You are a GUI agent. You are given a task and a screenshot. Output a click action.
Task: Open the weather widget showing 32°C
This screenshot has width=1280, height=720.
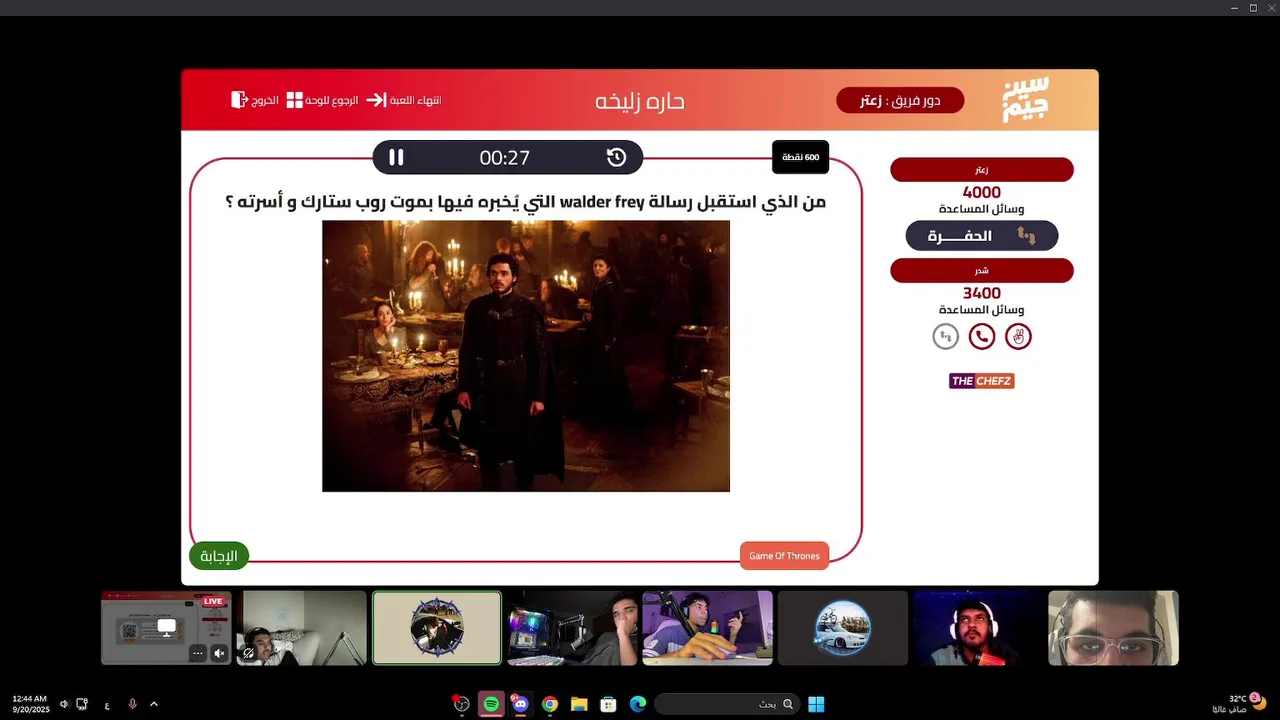pyautogui.click(x=1239, y=704)
